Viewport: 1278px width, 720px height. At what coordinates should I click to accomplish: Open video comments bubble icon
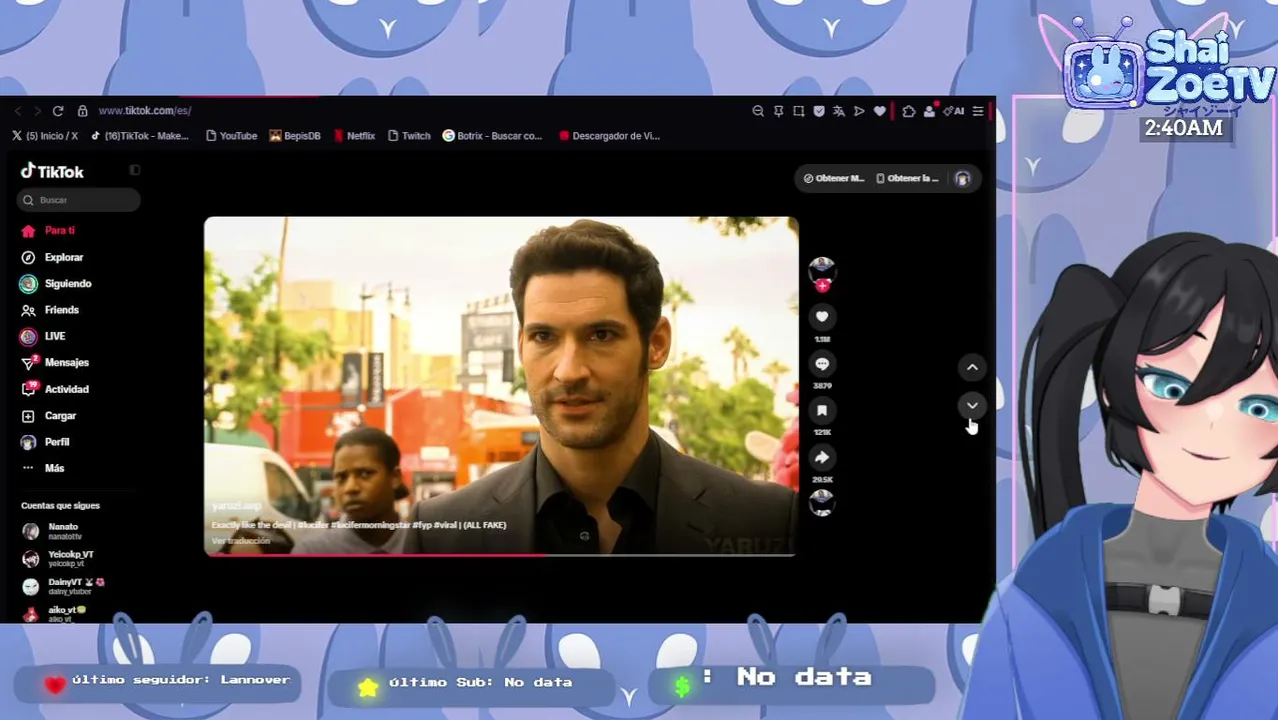pos(822,364)
